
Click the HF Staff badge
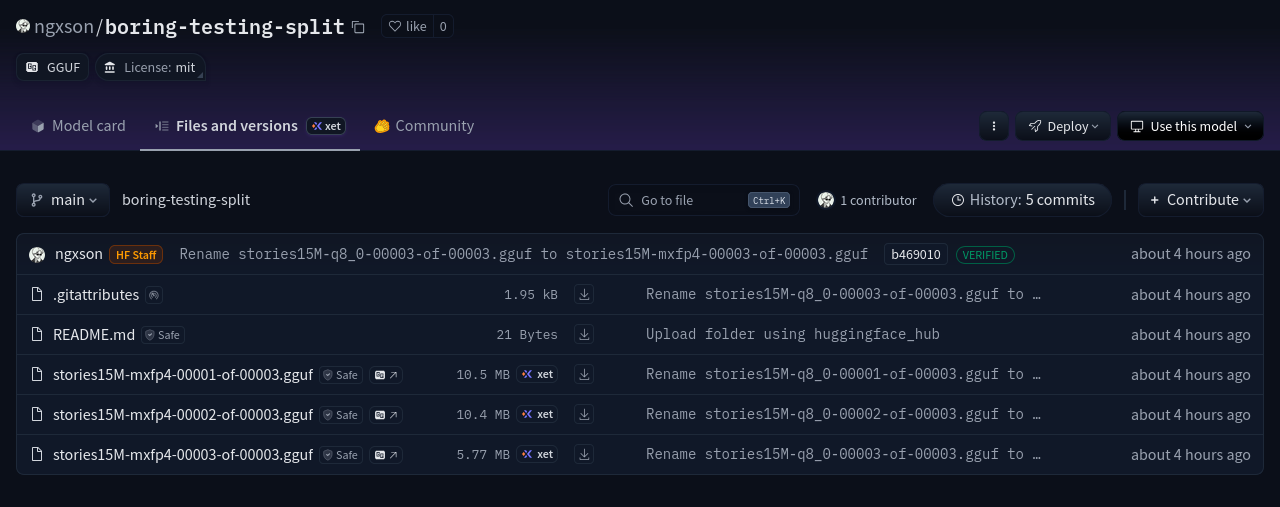(x=136, y=255)
